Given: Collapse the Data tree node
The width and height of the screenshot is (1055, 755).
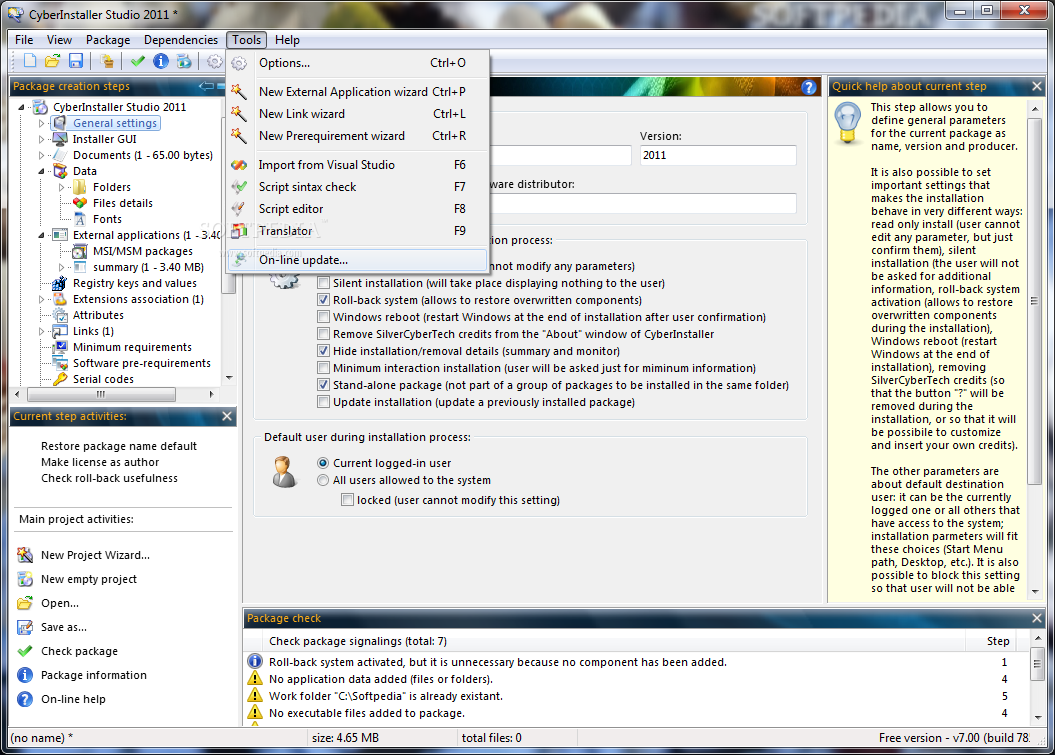Looking at the screenshot, I should coord(42,172).
